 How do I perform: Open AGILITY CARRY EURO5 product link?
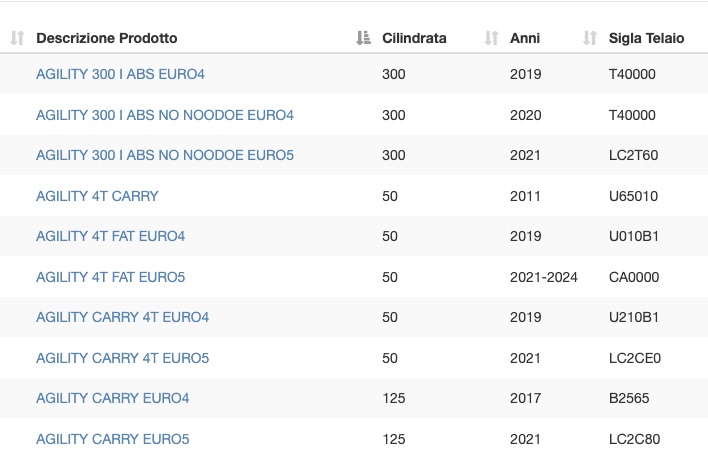(x=112, y=439)
